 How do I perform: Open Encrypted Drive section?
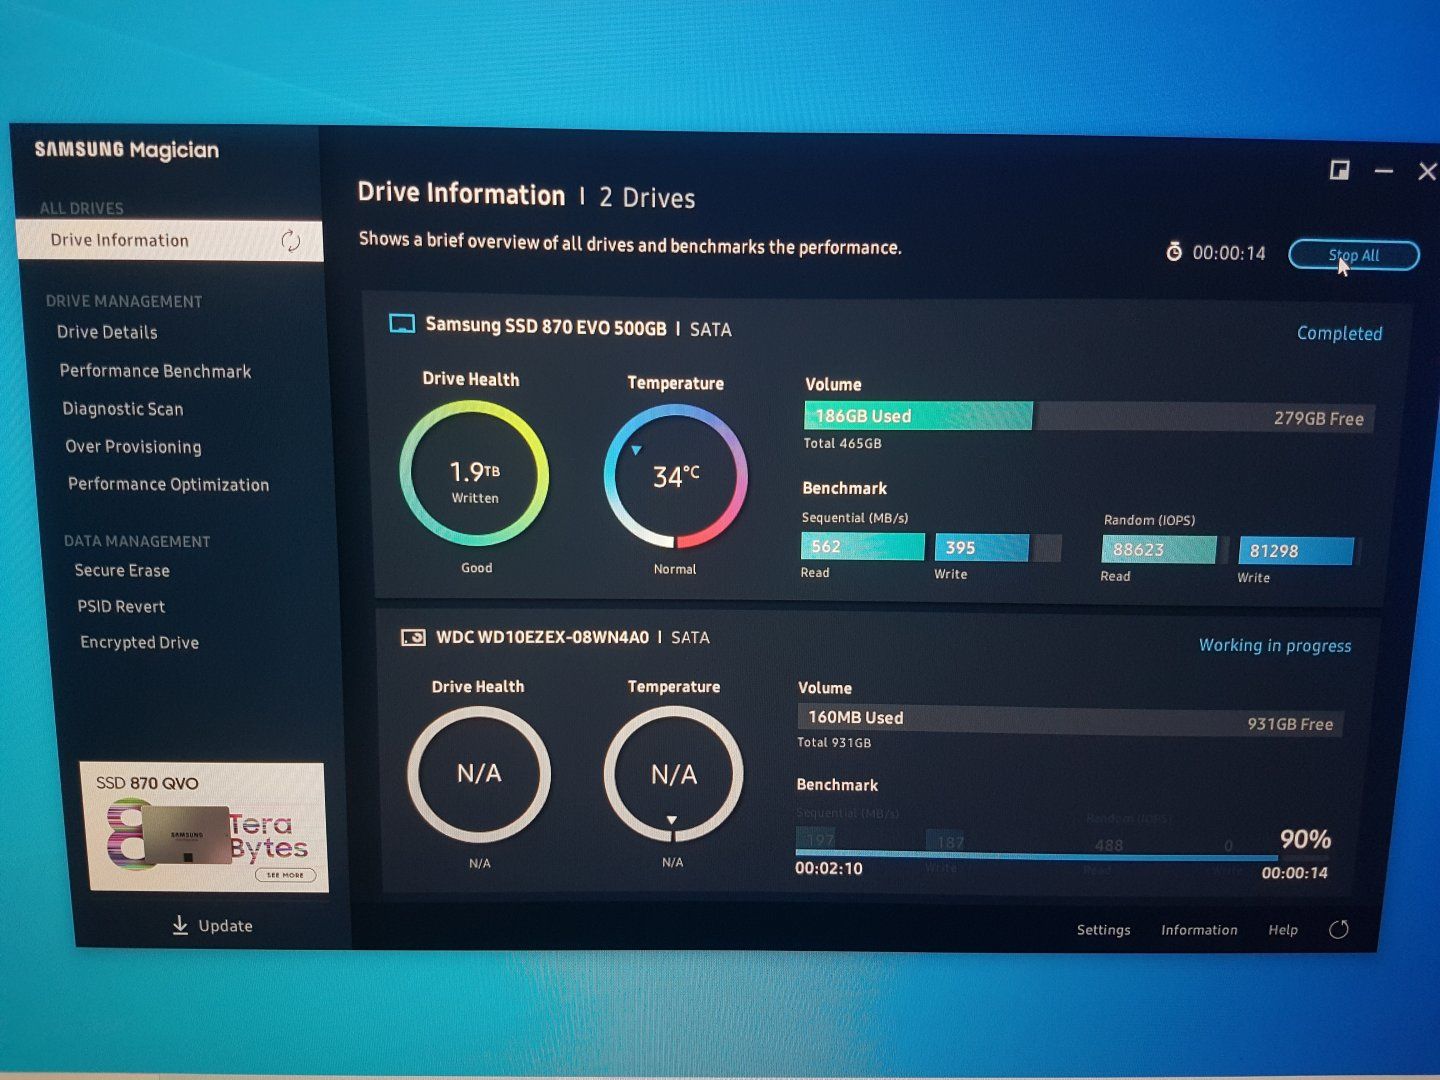(x=139, y=643)
